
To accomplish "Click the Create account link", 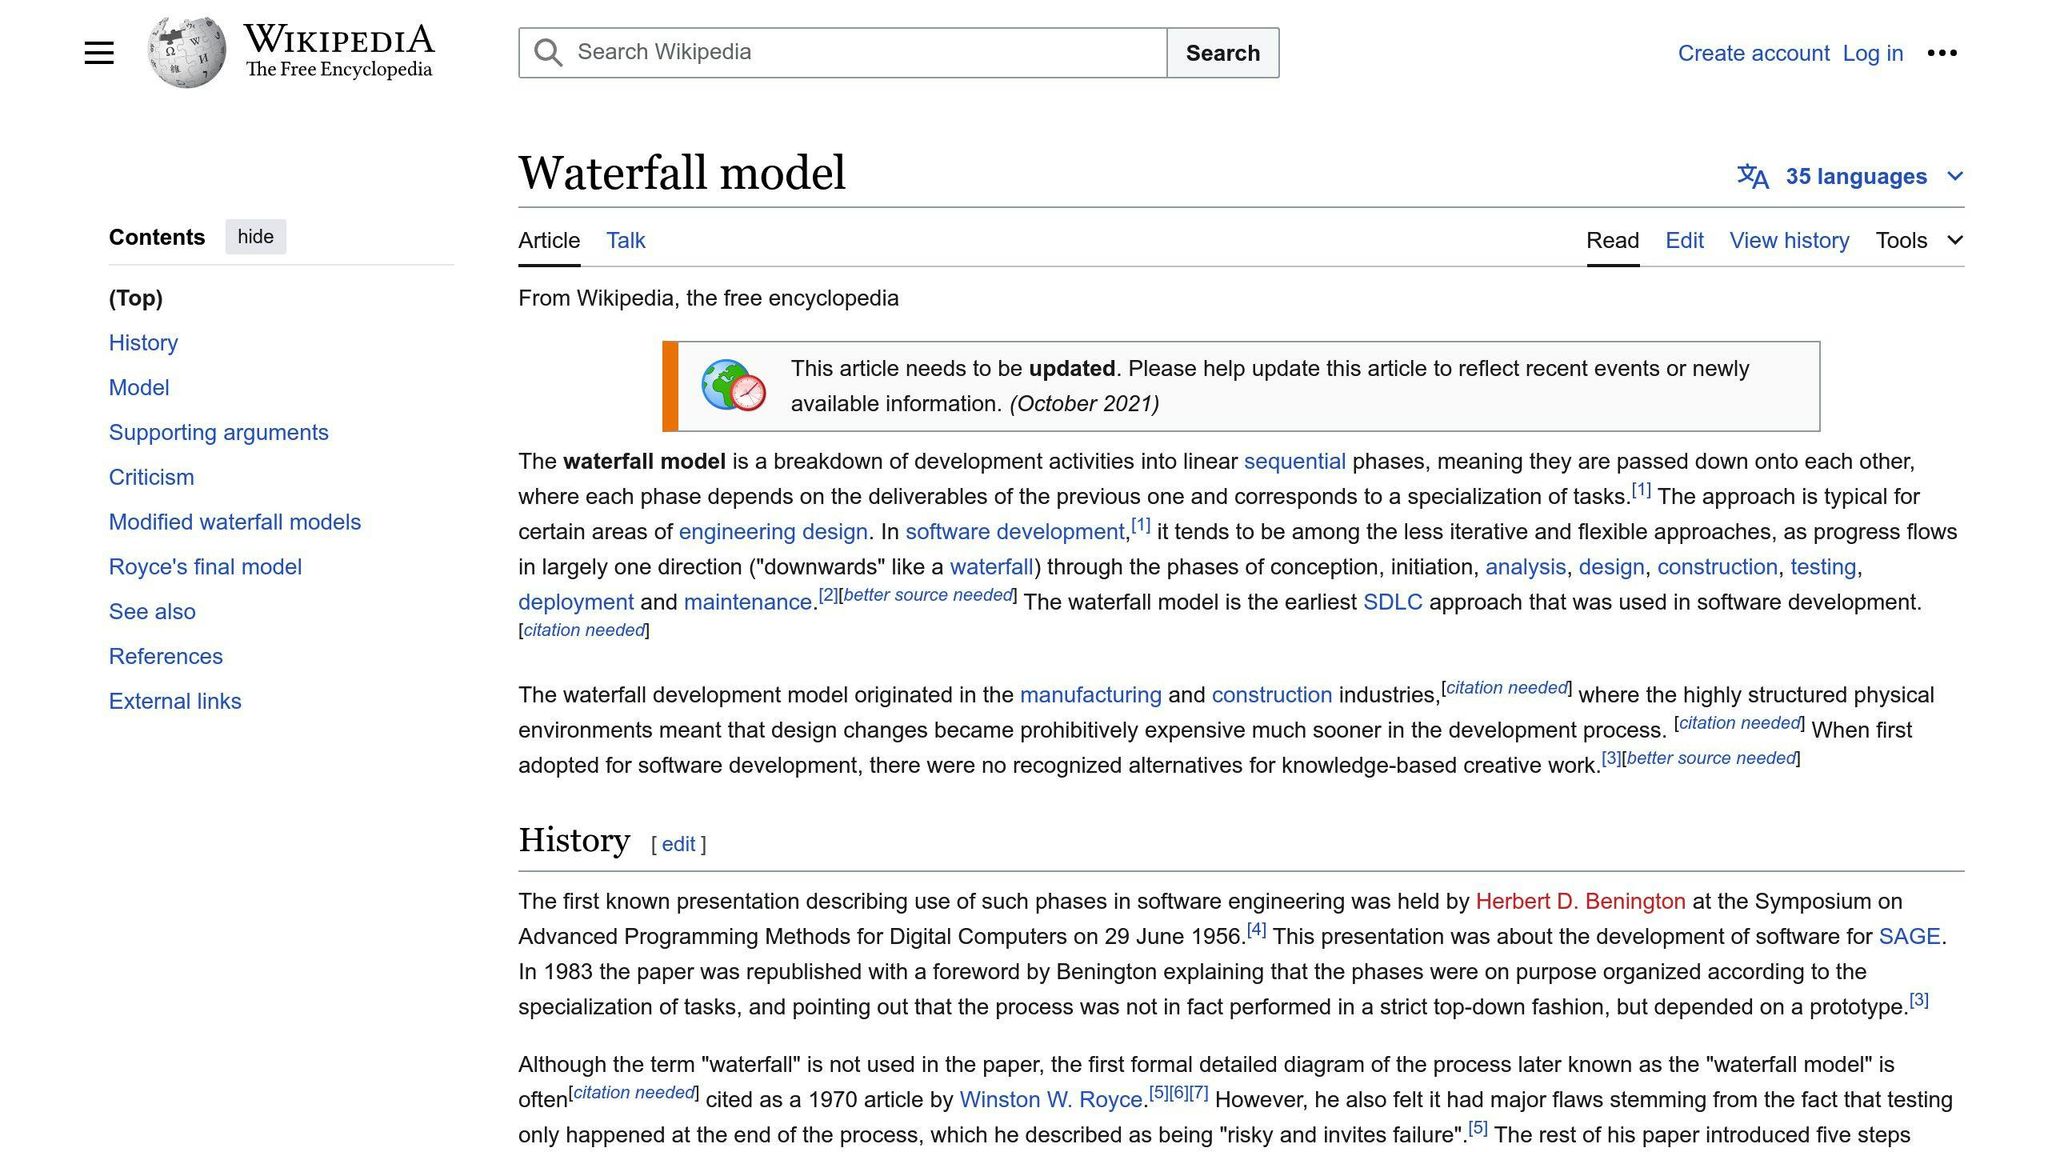I will pos(1753,53).
